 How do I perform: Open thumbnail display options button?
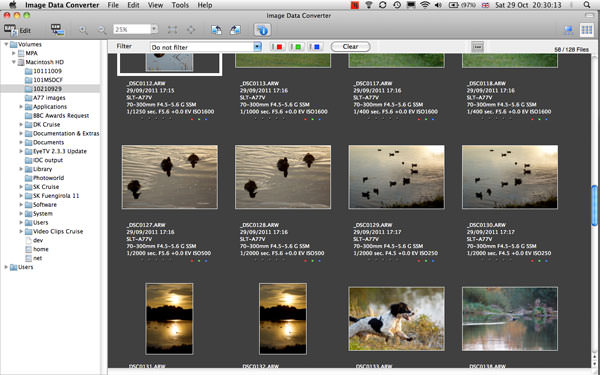[x=477, y=47]
